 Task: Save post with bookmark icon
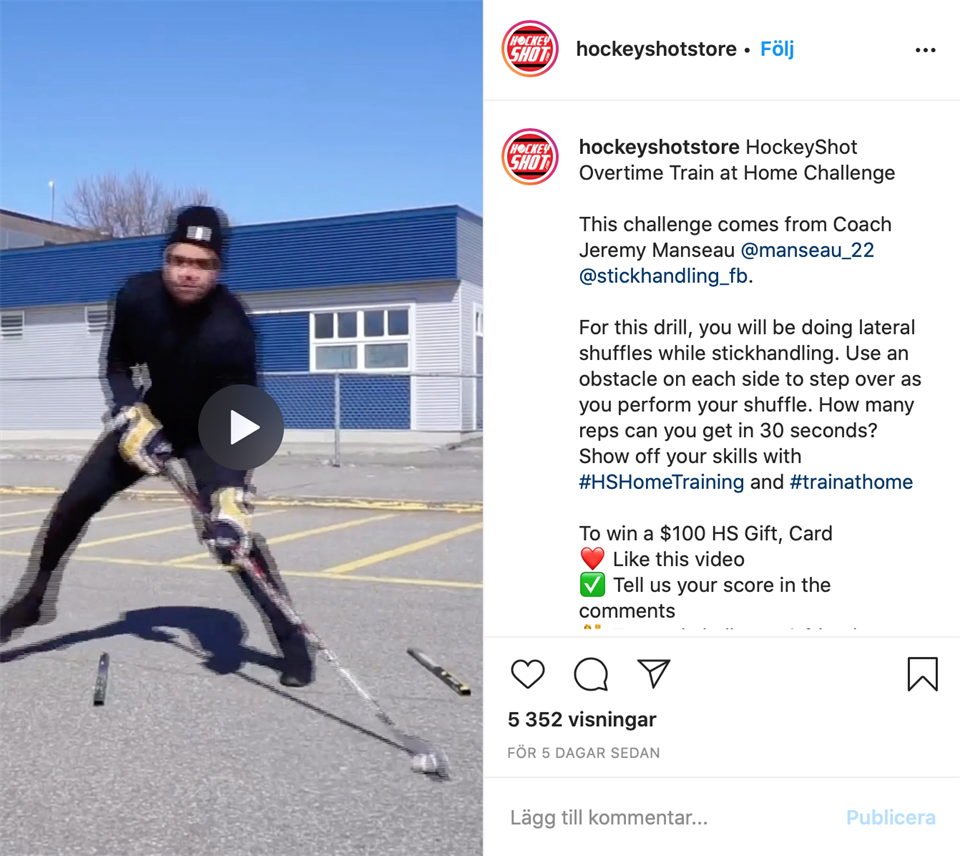tap(923, 674)
